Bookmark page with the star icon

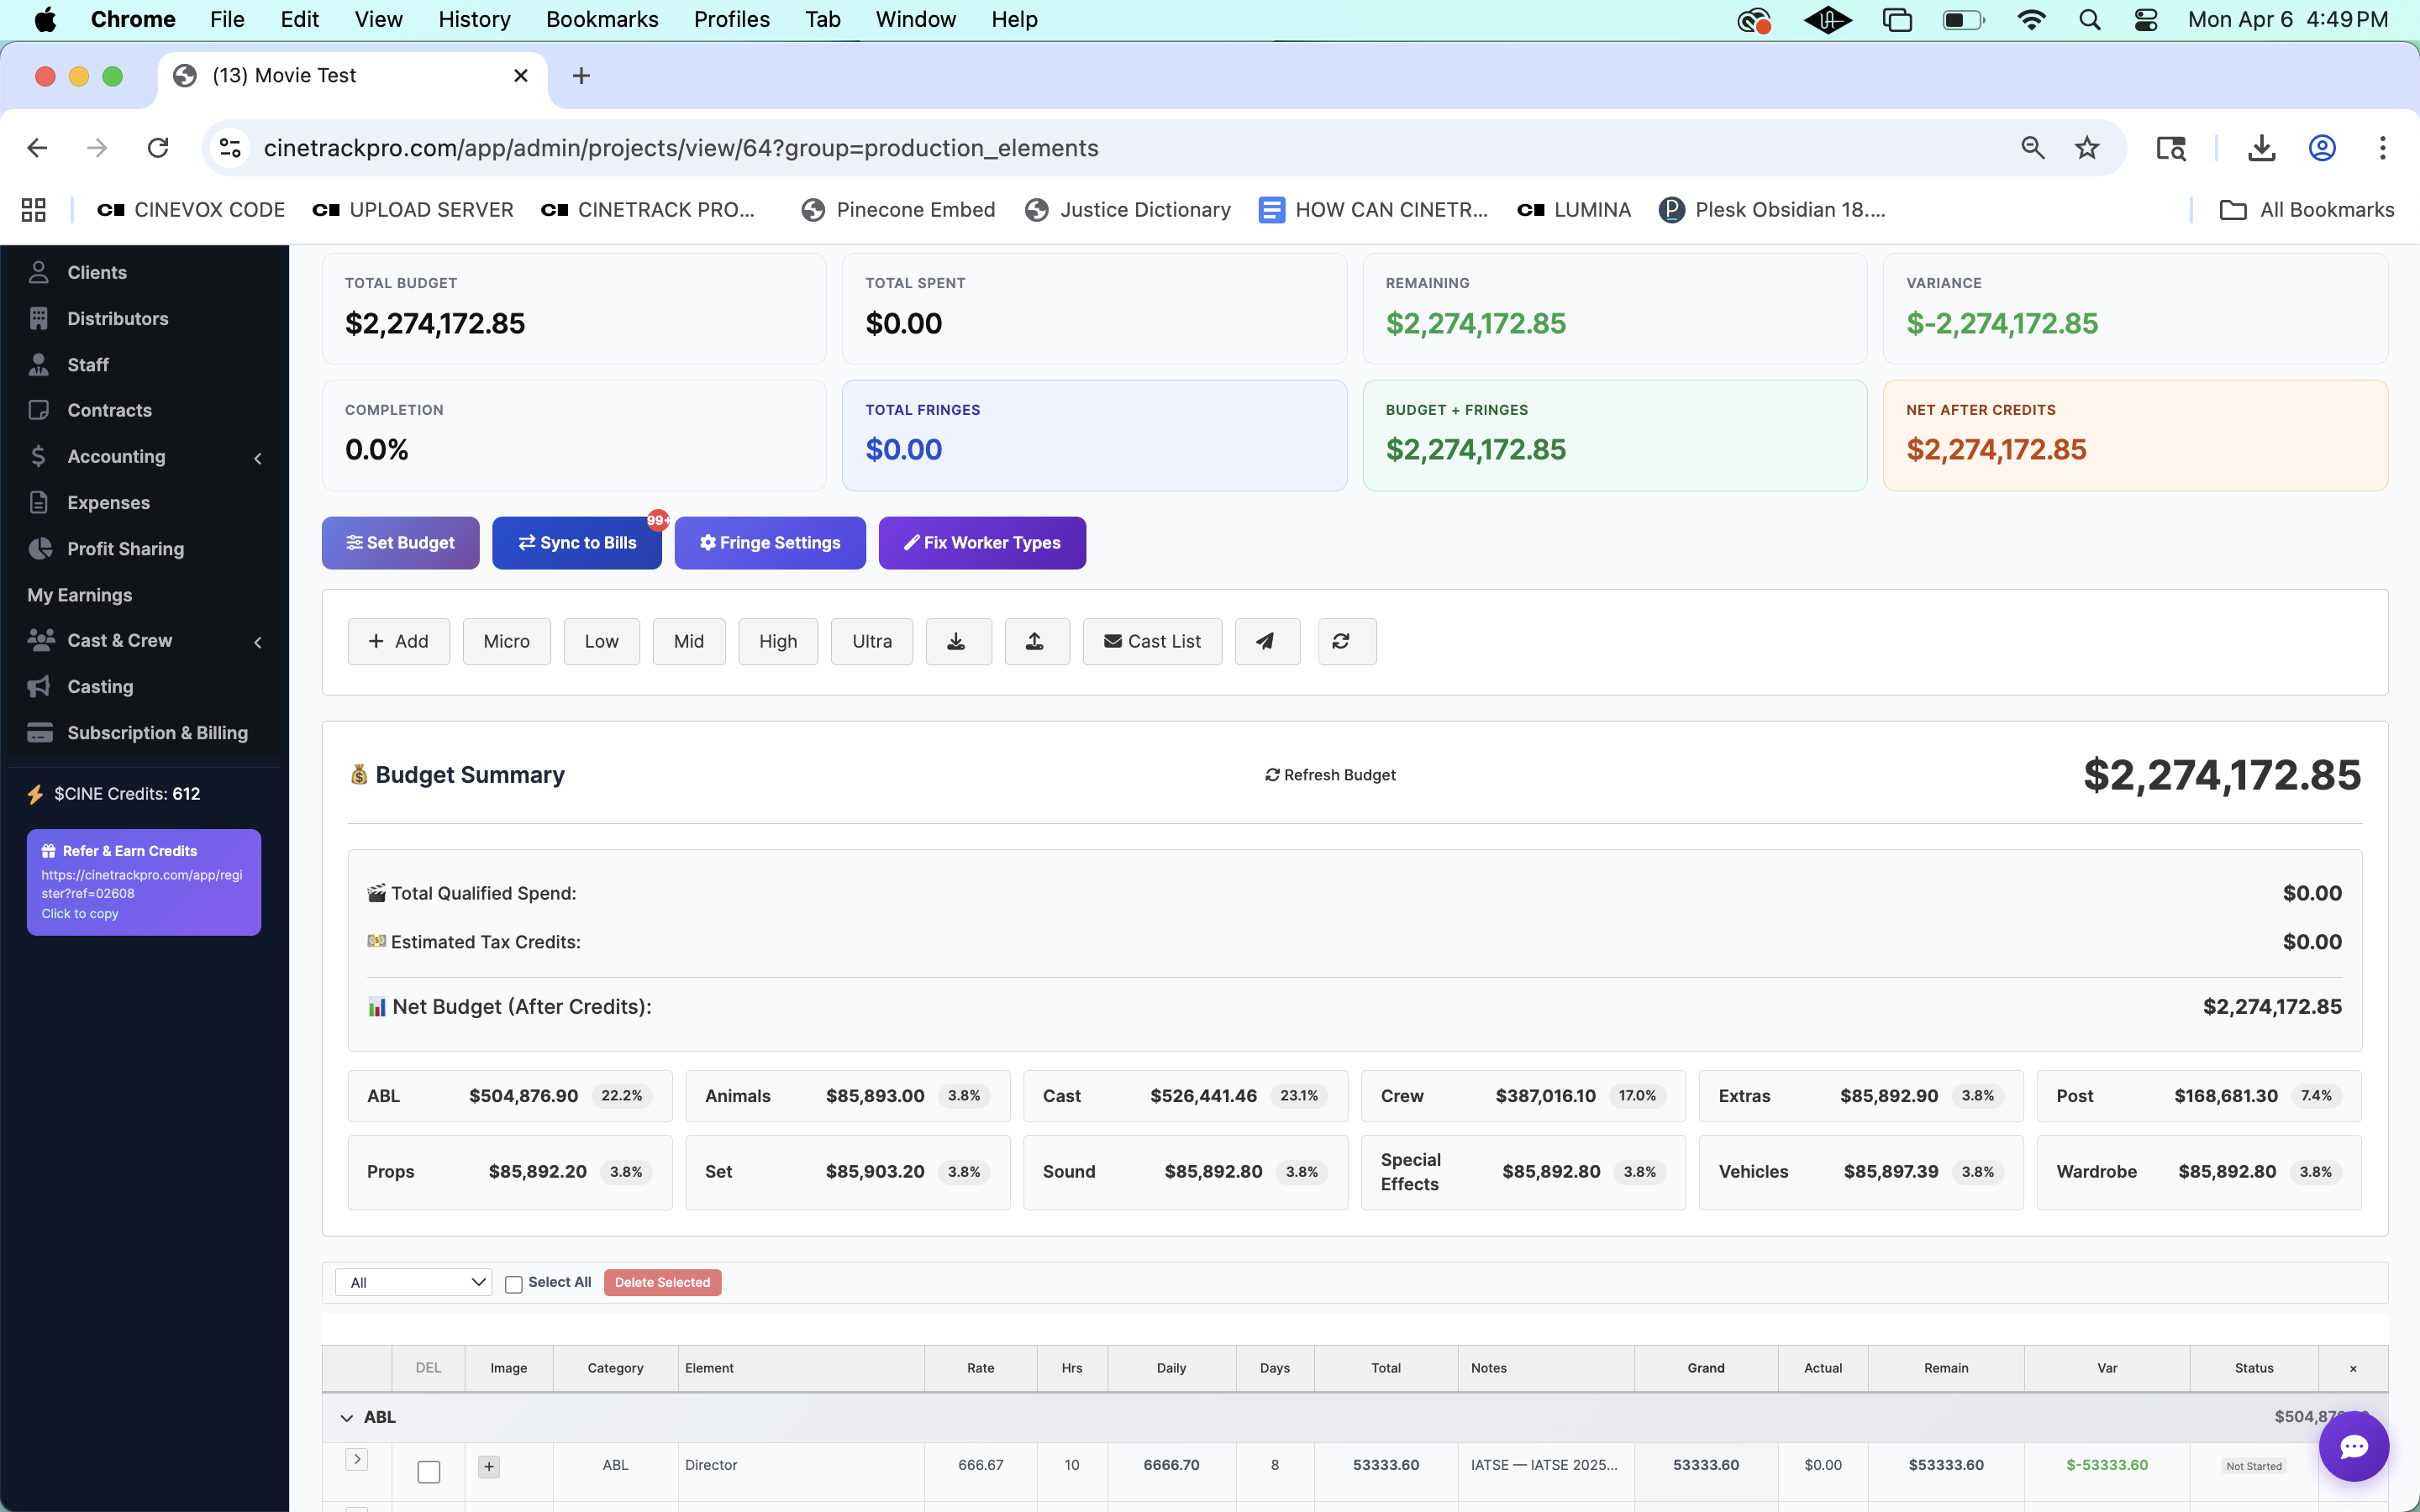pyautogui.click(x=2086, y=148)
